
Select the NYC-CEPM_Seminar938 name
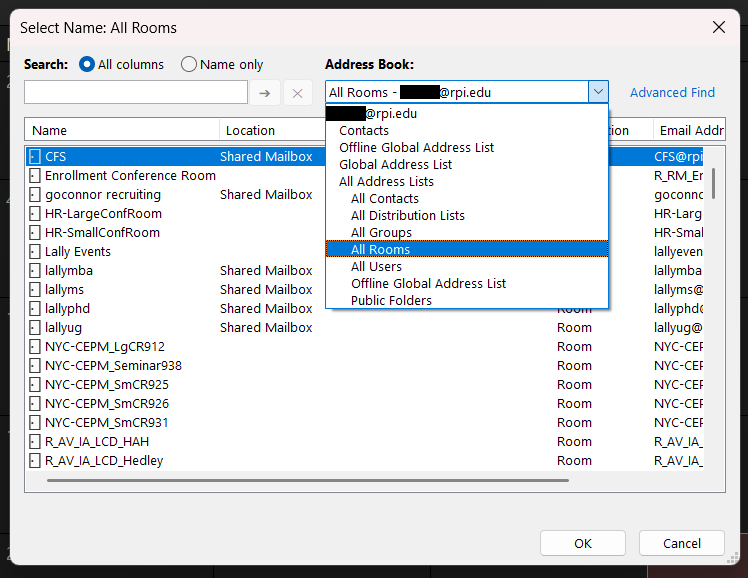113,366
